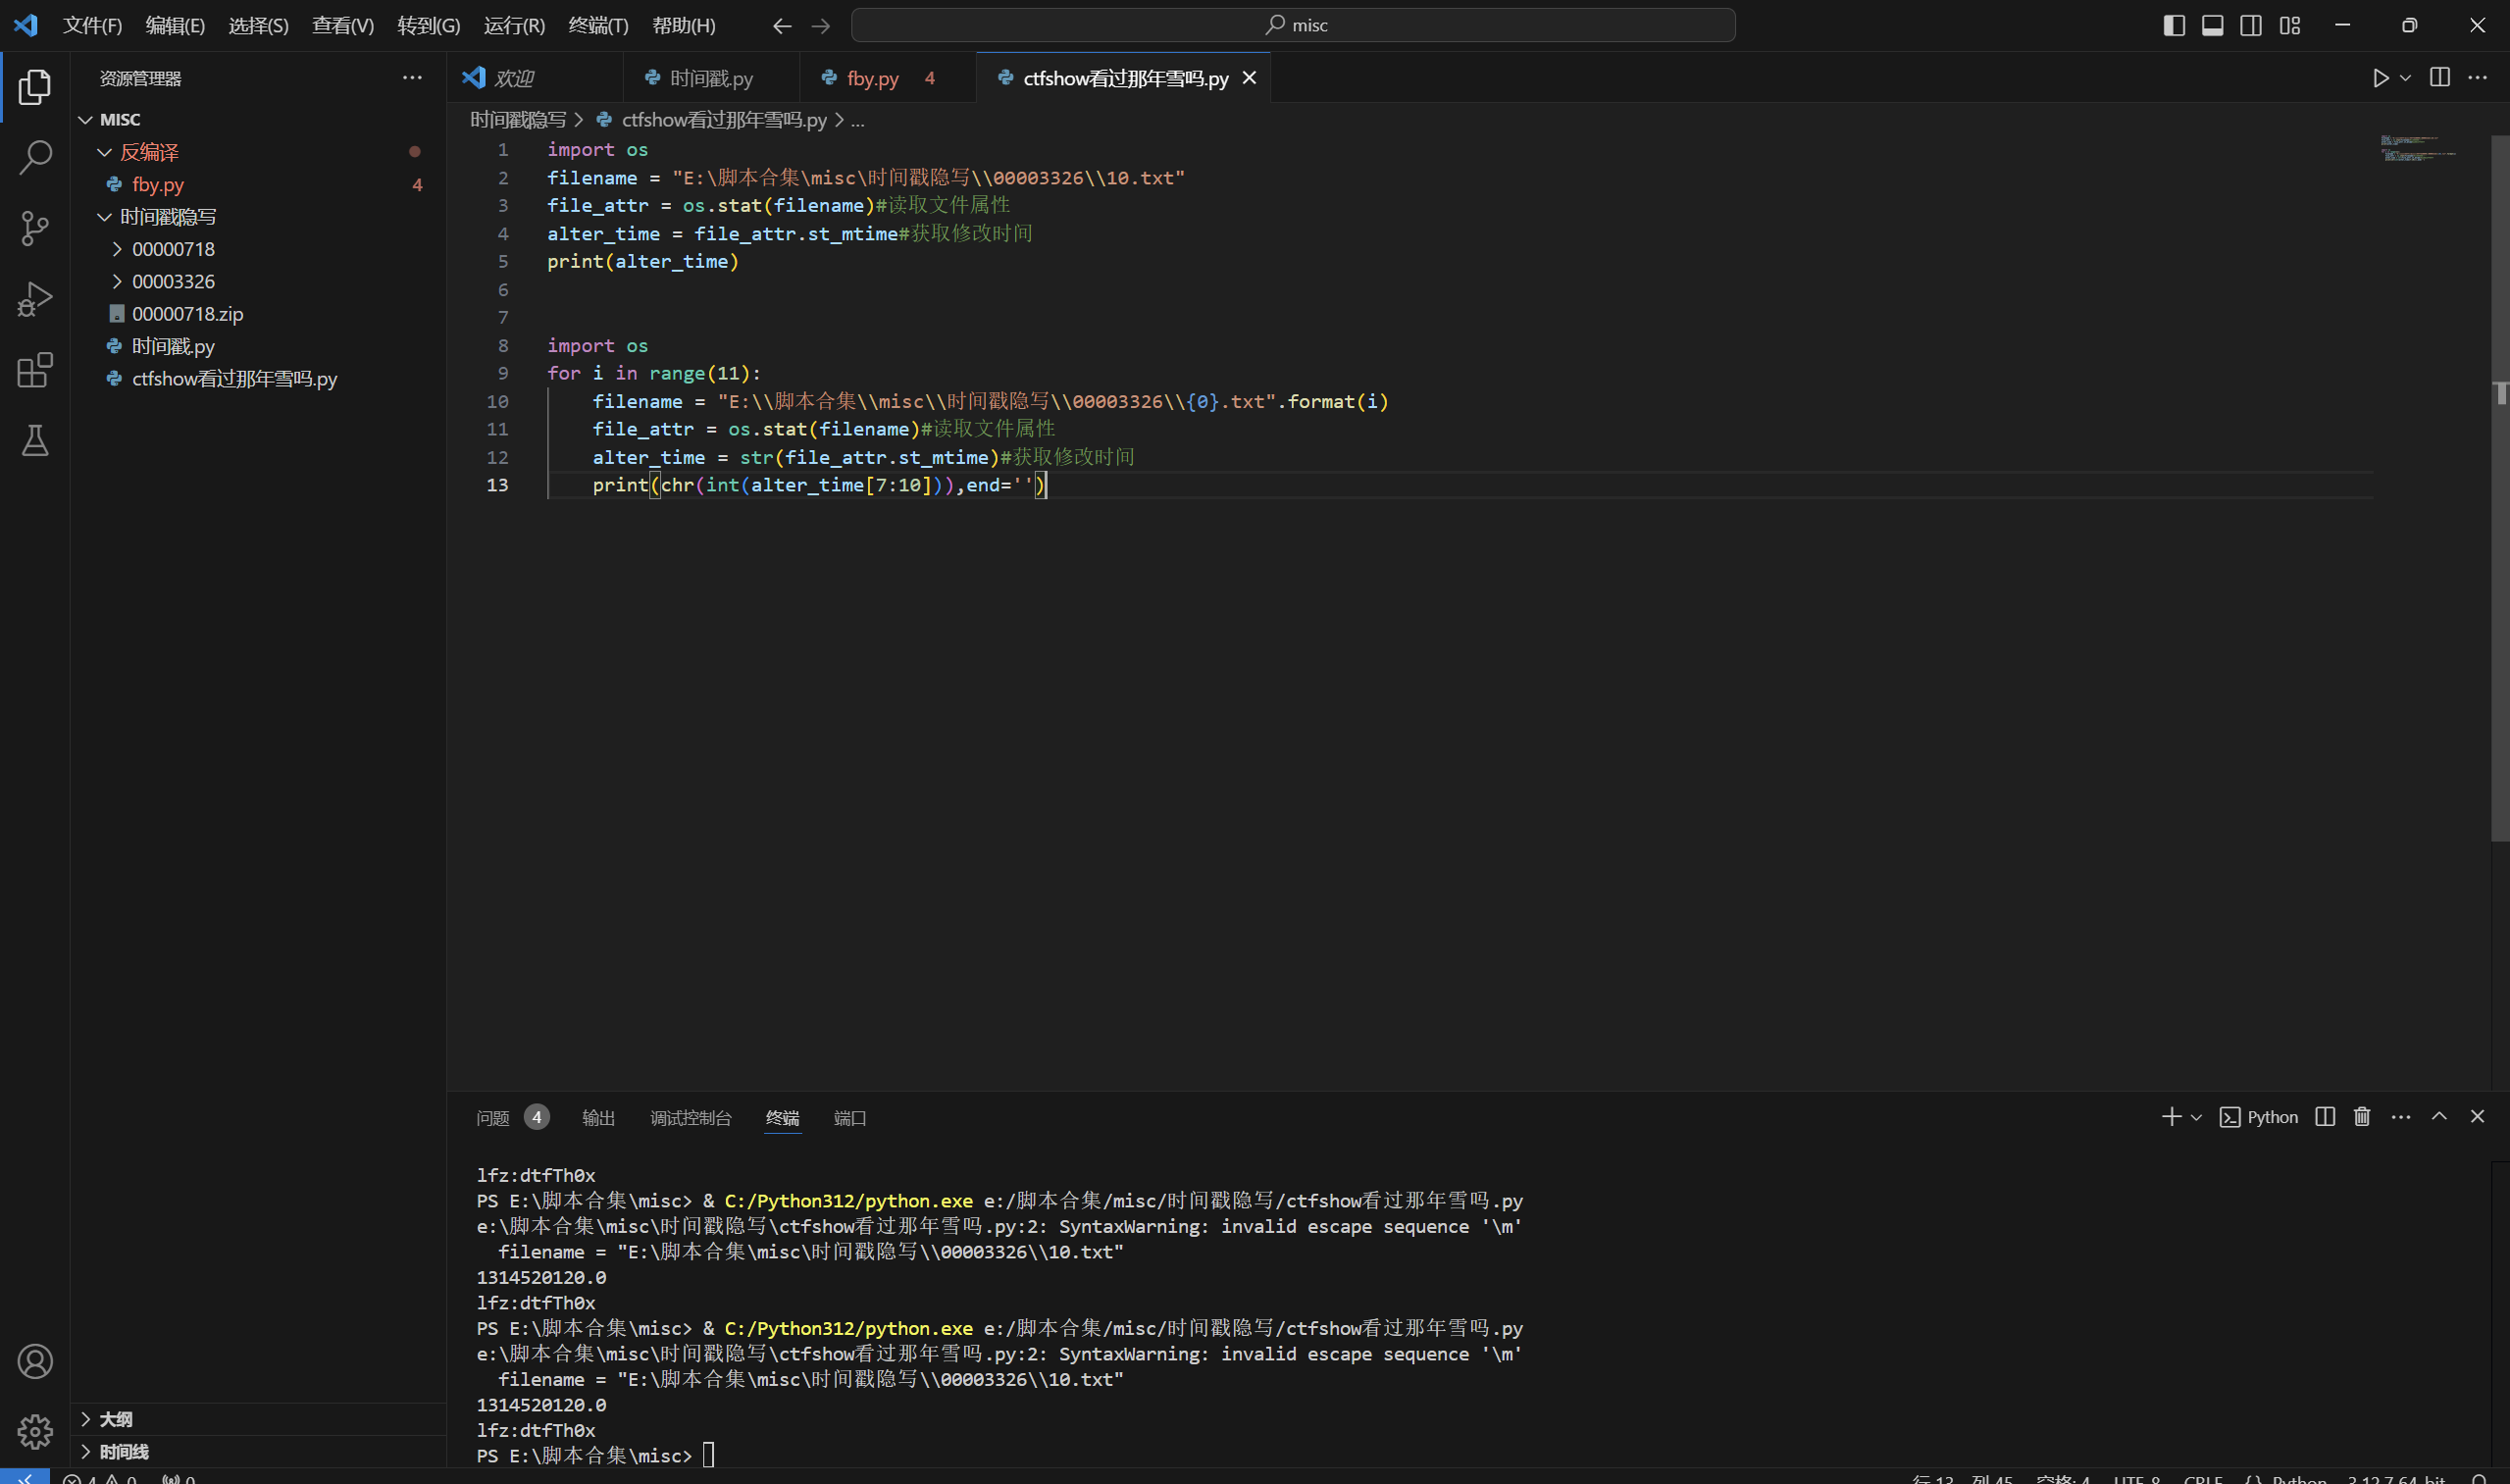
Task: Open the 运行(R) menu
Action: pyautogui.click(x=514, y=26)
